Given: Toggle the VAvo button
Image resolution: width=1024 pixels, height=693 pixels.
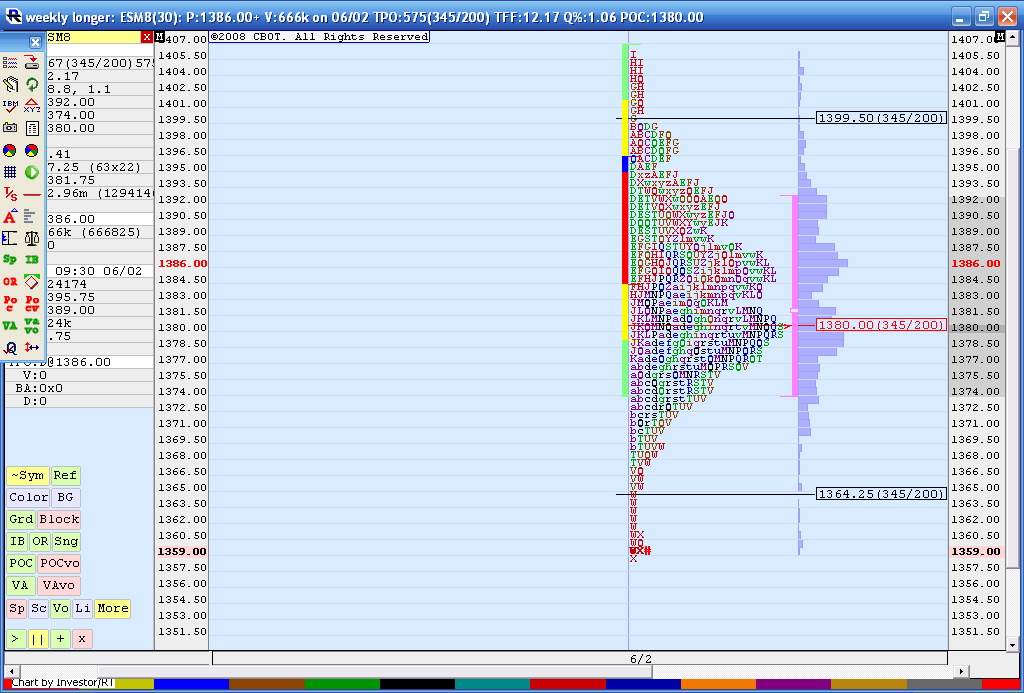Looking at the screenshot, I should point(59,586).
